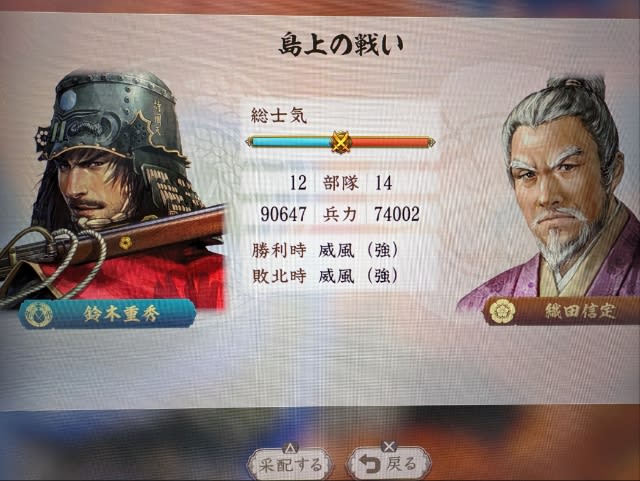The width and height of the screenshot is (640, 481).
Task: Click the X button icon above 戻る
Action: [389, 446]
